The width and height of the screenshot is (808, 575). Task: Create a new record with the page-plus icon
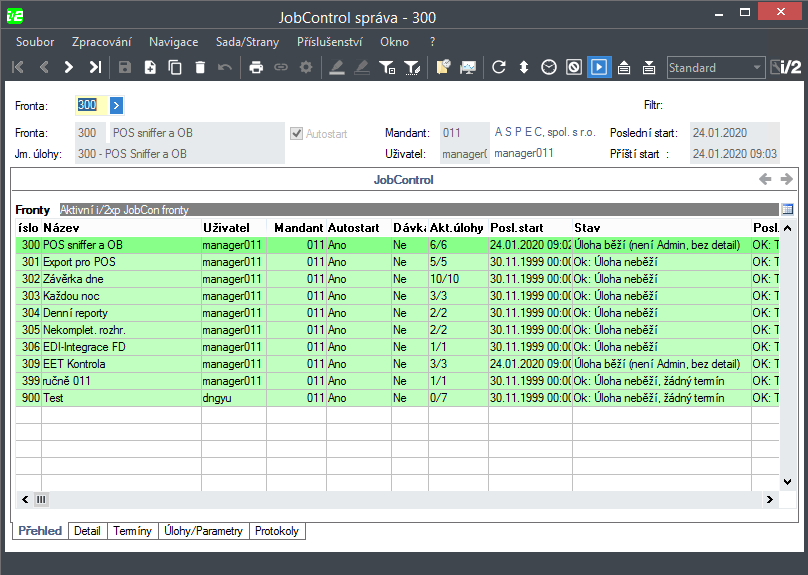coord(150,67)
